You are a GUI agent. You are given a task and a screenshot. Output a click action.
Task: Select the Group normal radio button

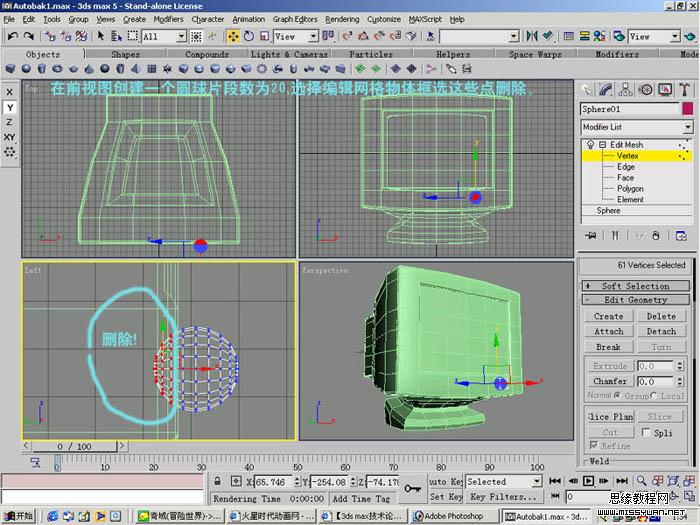click(617, 395)
